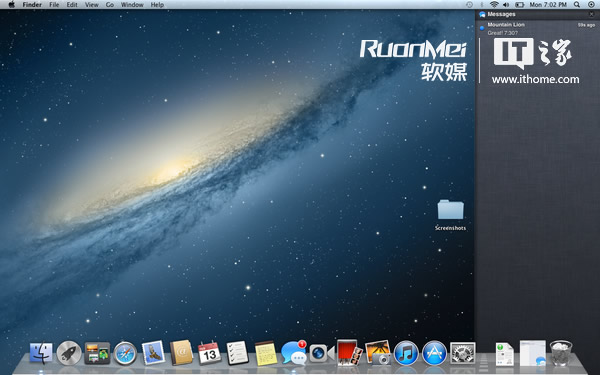The image size is (600, 375).
Task: Select the Screenshots folder on desktop
Action: pos(450,215)
